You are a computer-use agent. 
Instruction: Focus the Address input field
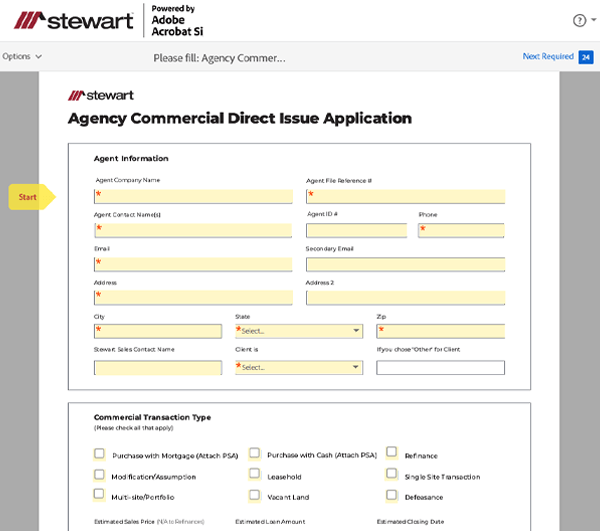pos(193,298)
